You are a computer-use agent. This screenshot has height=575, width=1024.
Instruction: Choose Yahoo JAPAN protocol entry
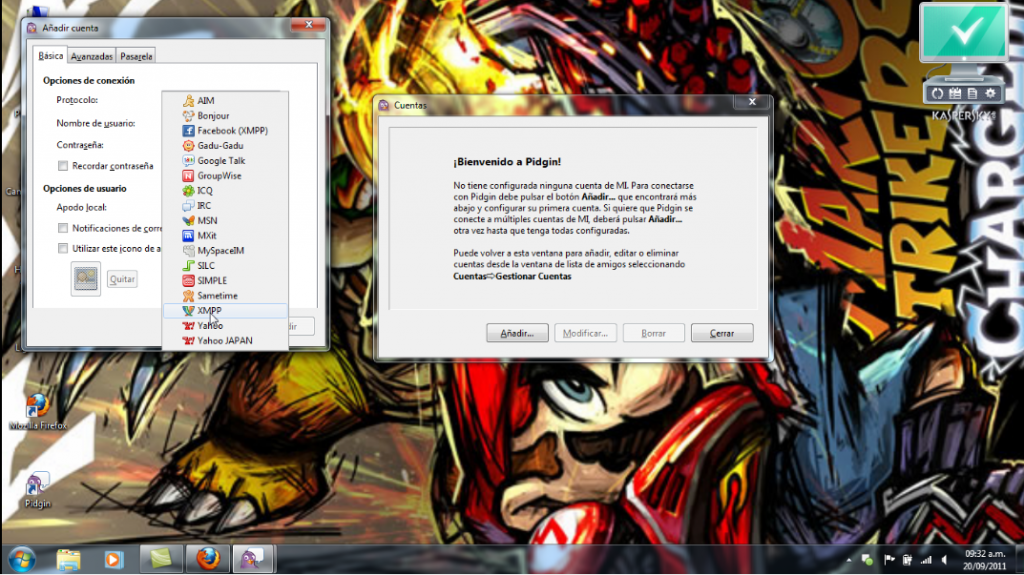pyautogui.click(x=225, y=341)
